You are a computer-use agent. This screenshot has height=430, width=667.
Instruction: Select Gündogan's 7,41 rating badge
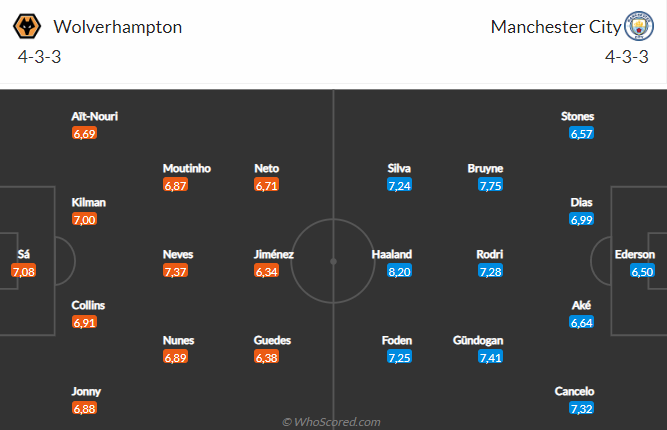(x=490, y=357)
